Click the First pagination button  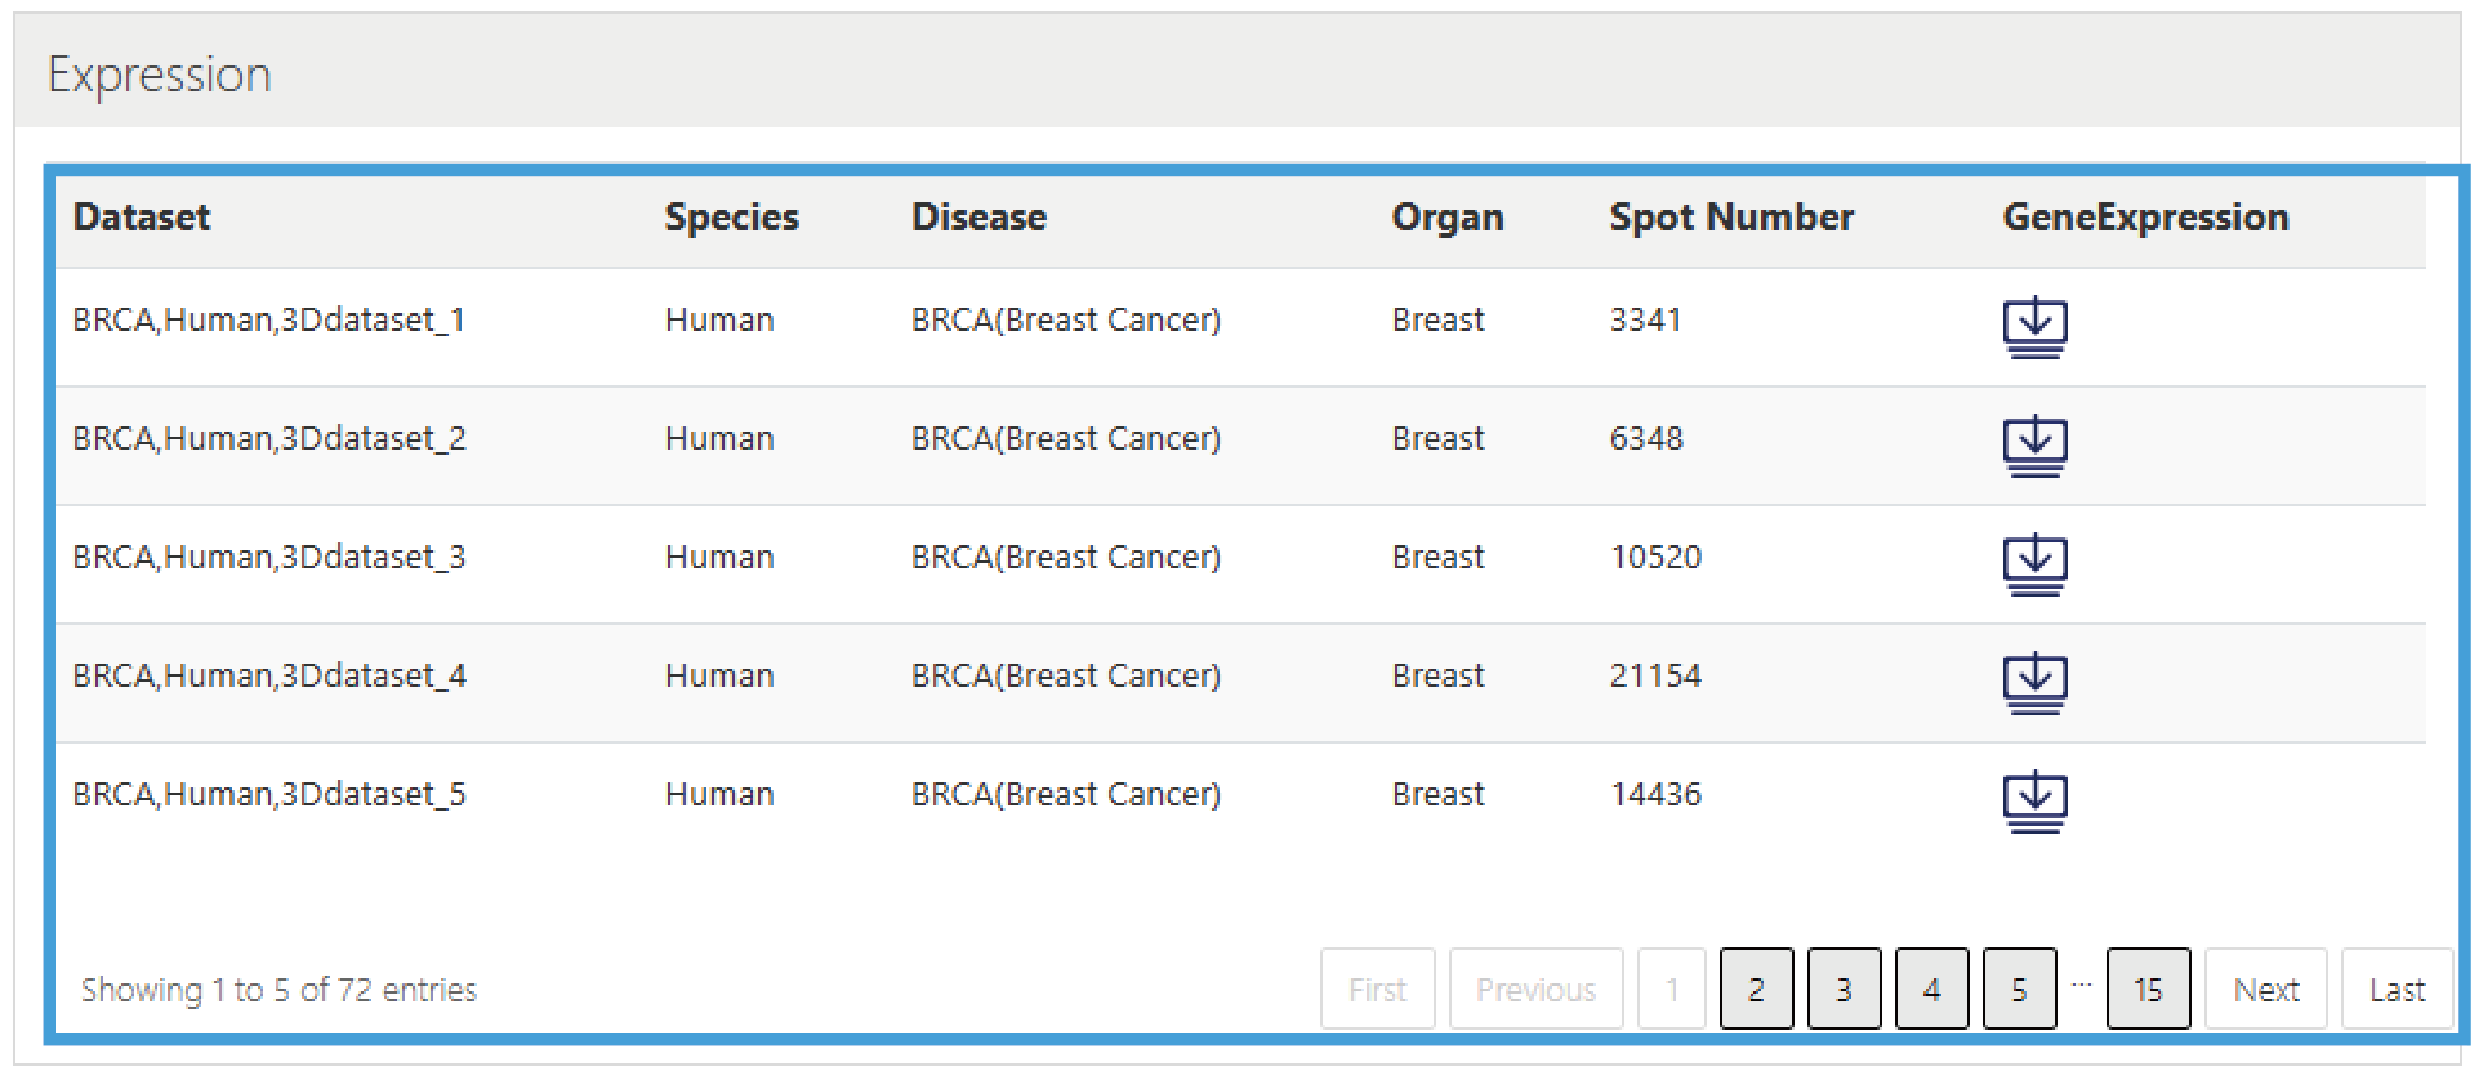pos(1377,989)
